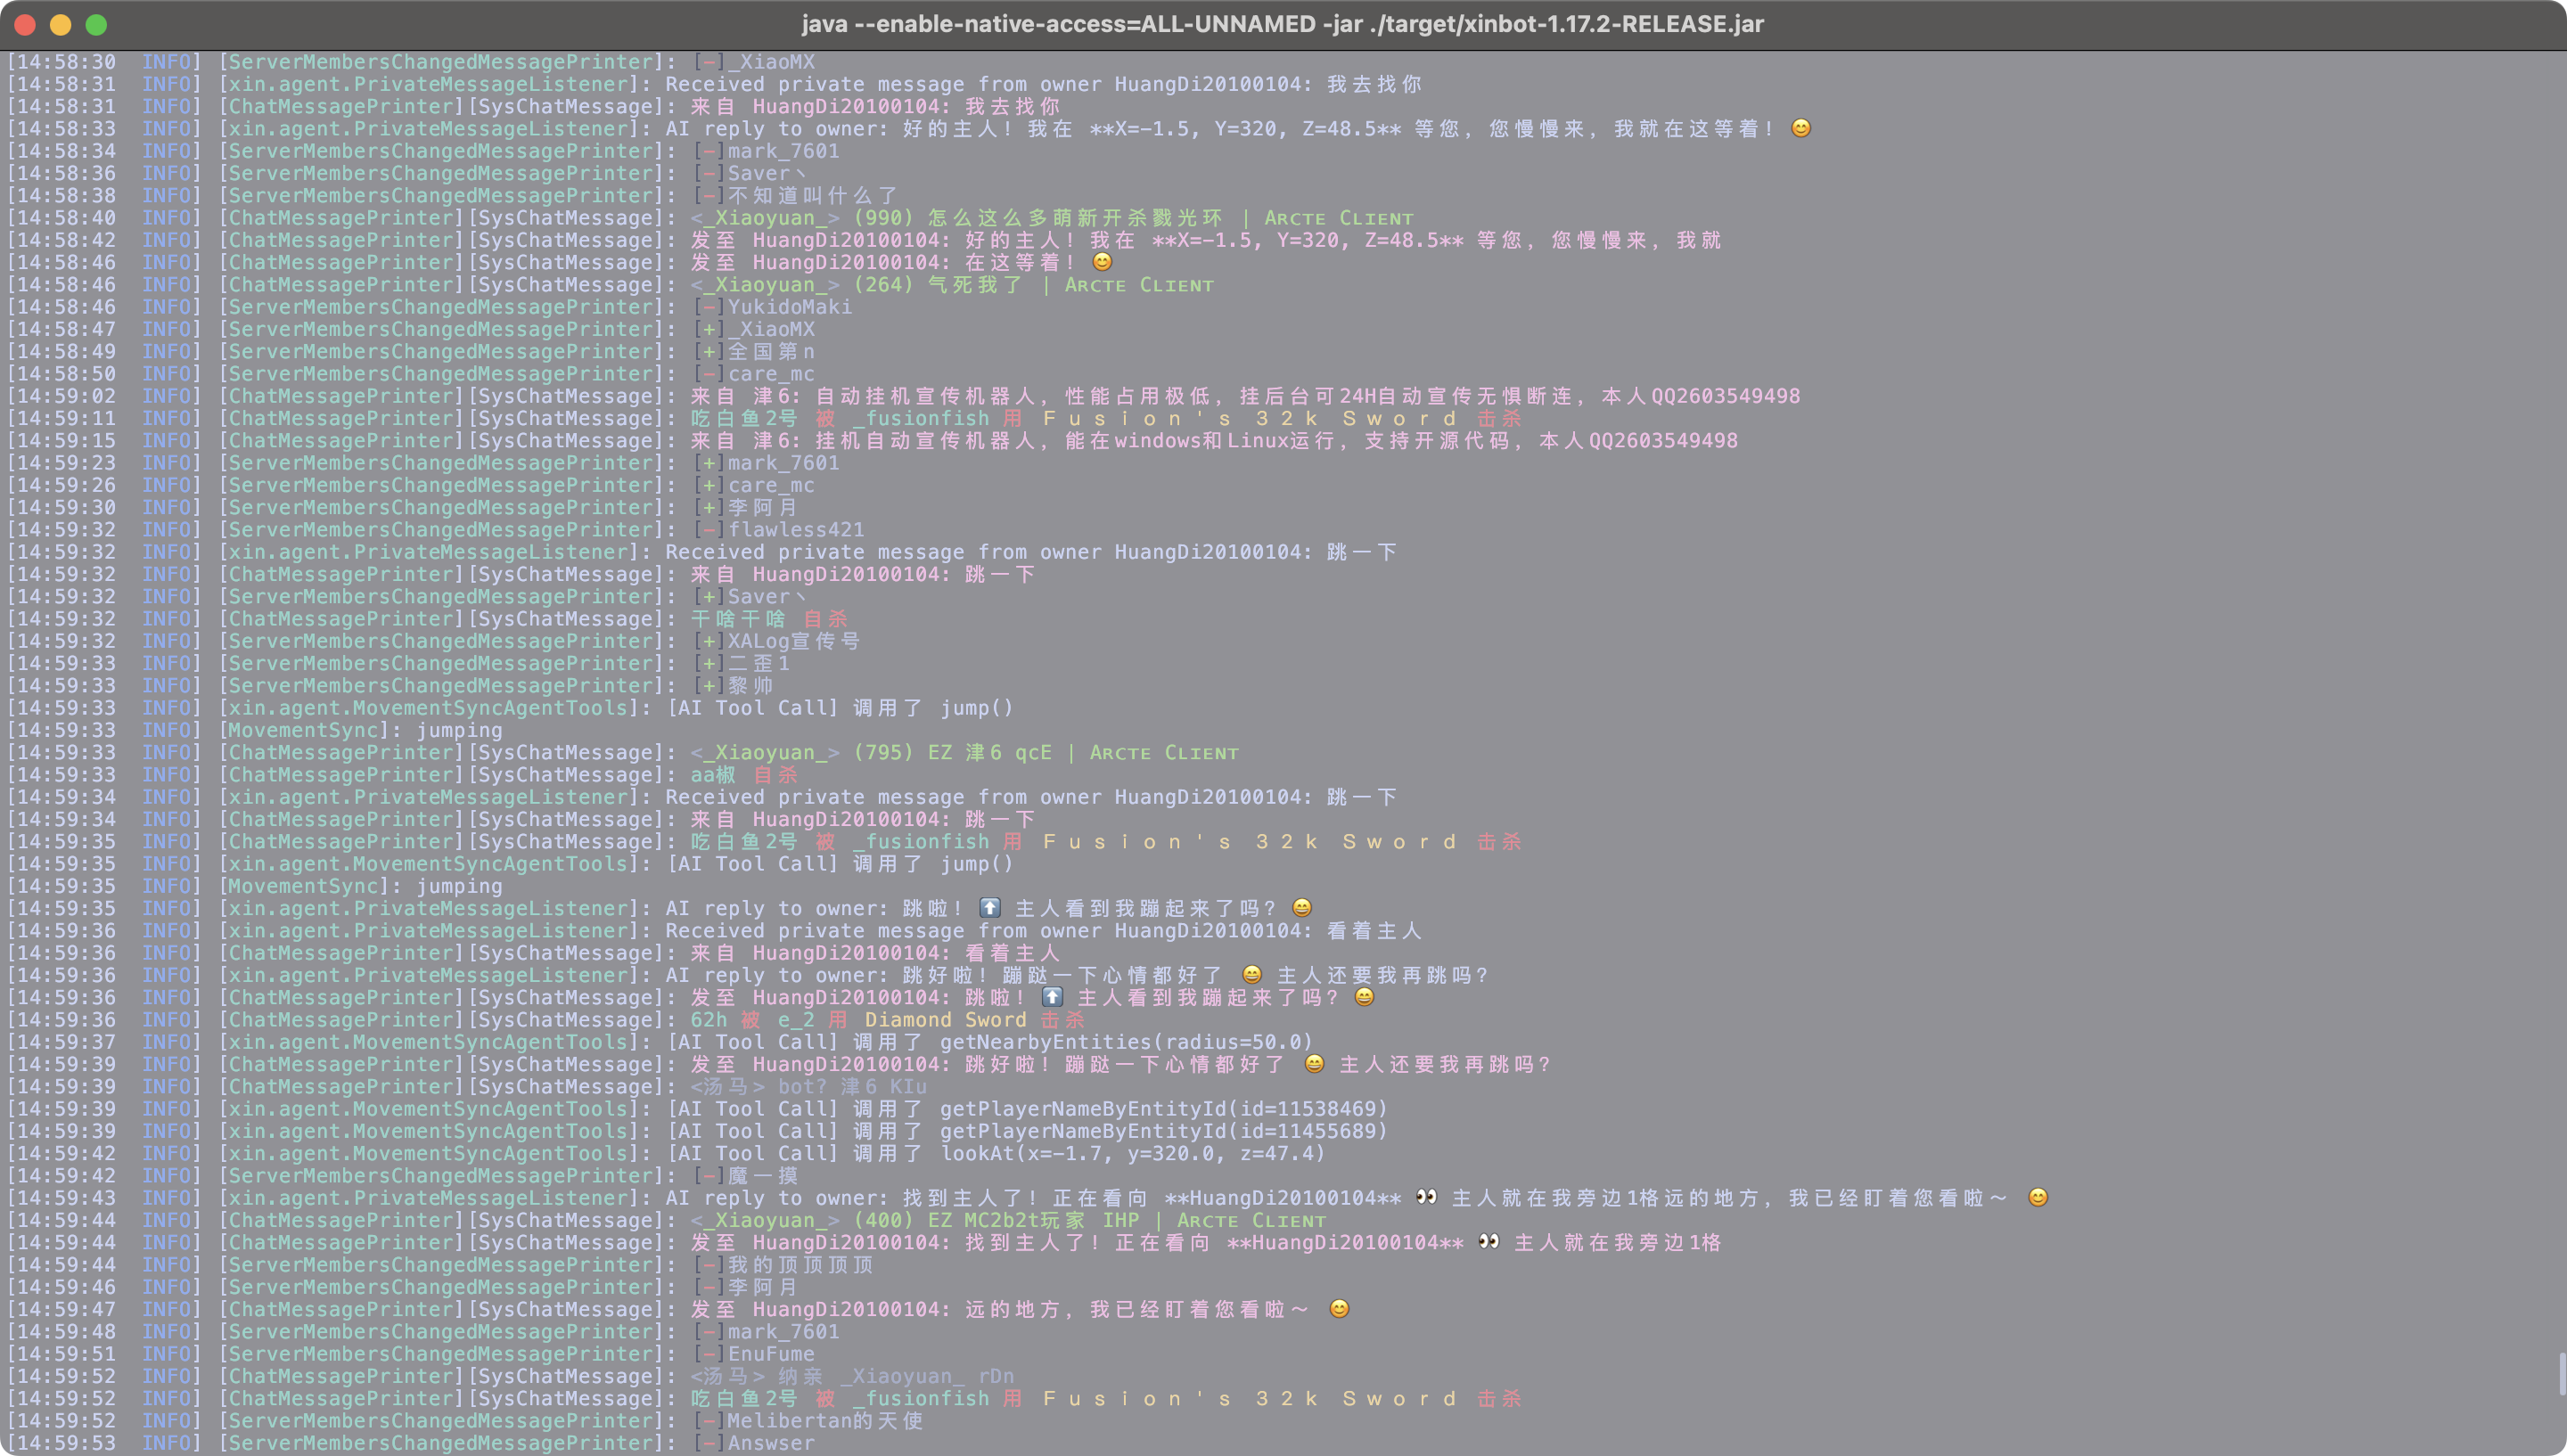The width and height of the screenshot is (2567, 1456).
Task: Click coordinates X=-1.5, Y=320, Z=48.5 at 14:58:33
Action: tap(1246, 129)
